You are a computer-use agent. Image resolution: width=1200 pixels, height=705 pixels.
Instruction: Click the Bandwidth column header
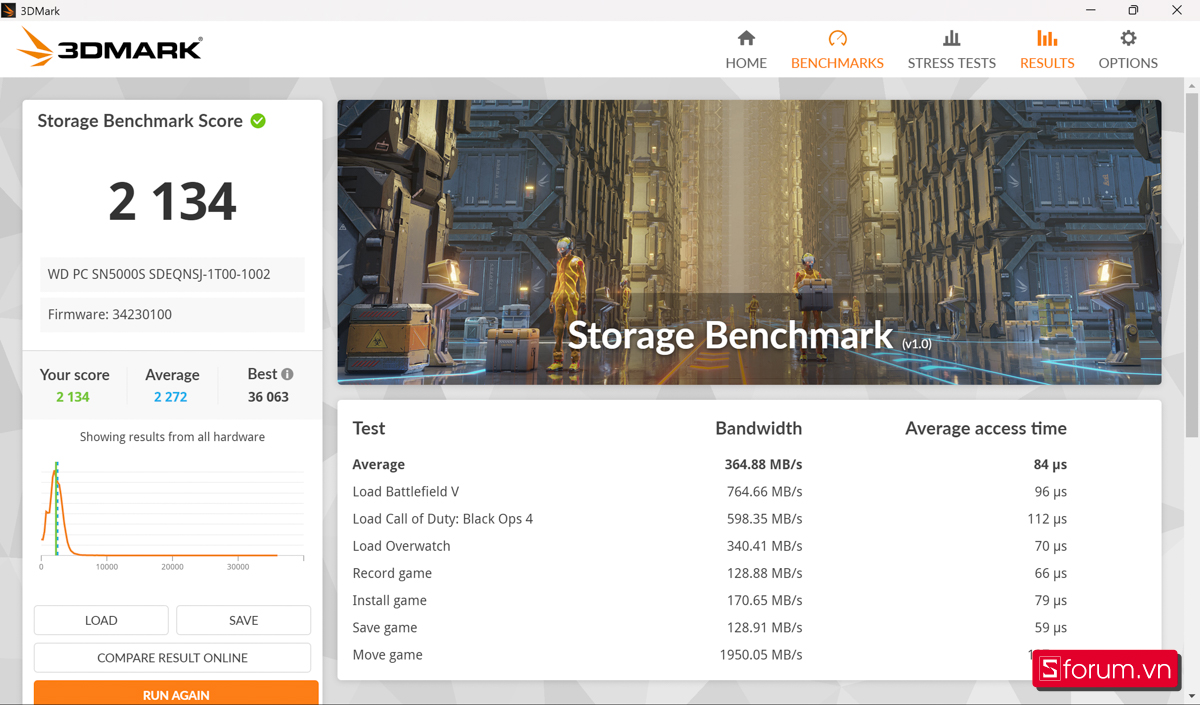point(758,428)
